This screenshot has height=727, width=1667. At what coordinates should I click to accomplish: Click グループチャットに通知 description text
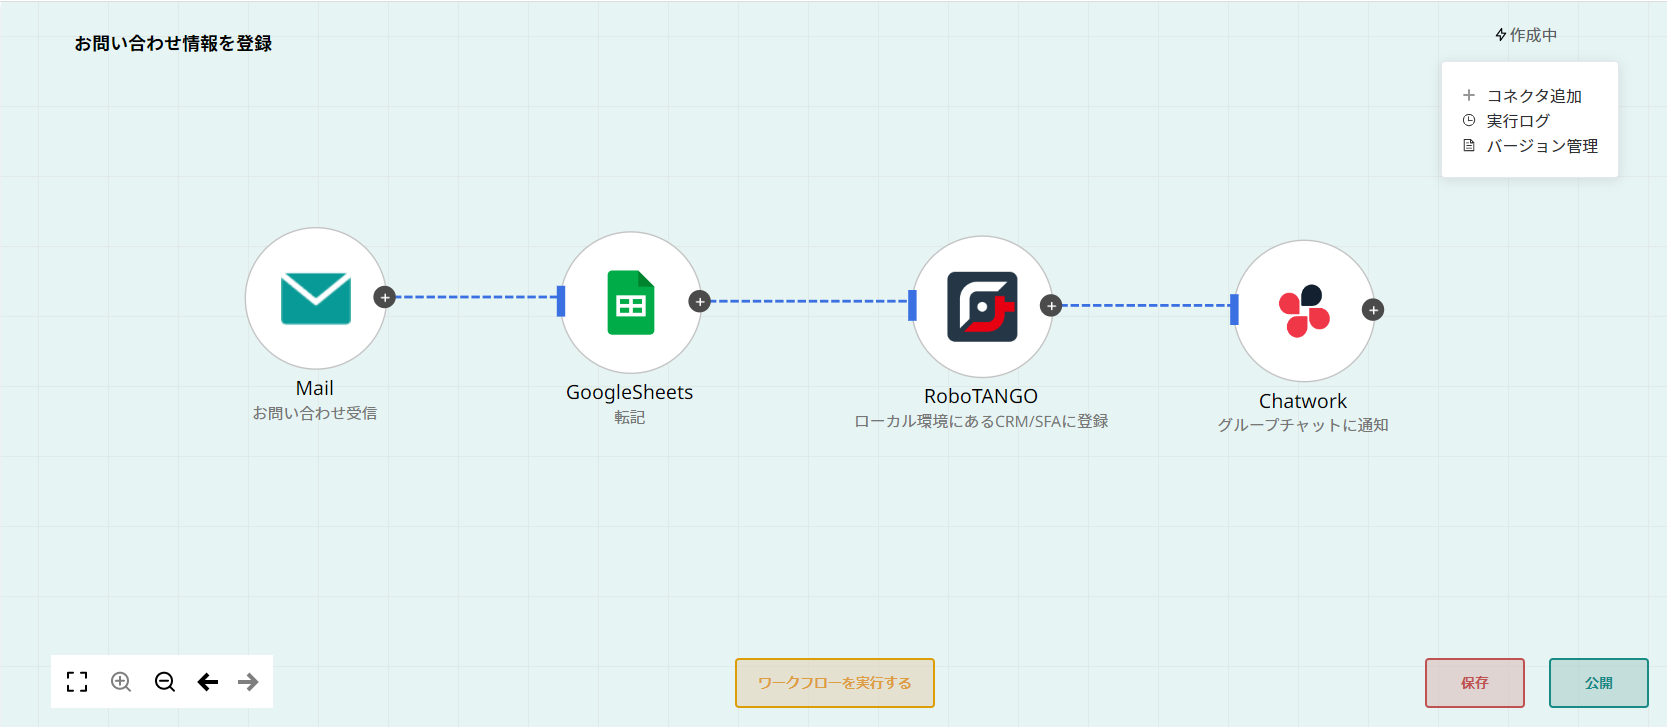click(1303, 425)
